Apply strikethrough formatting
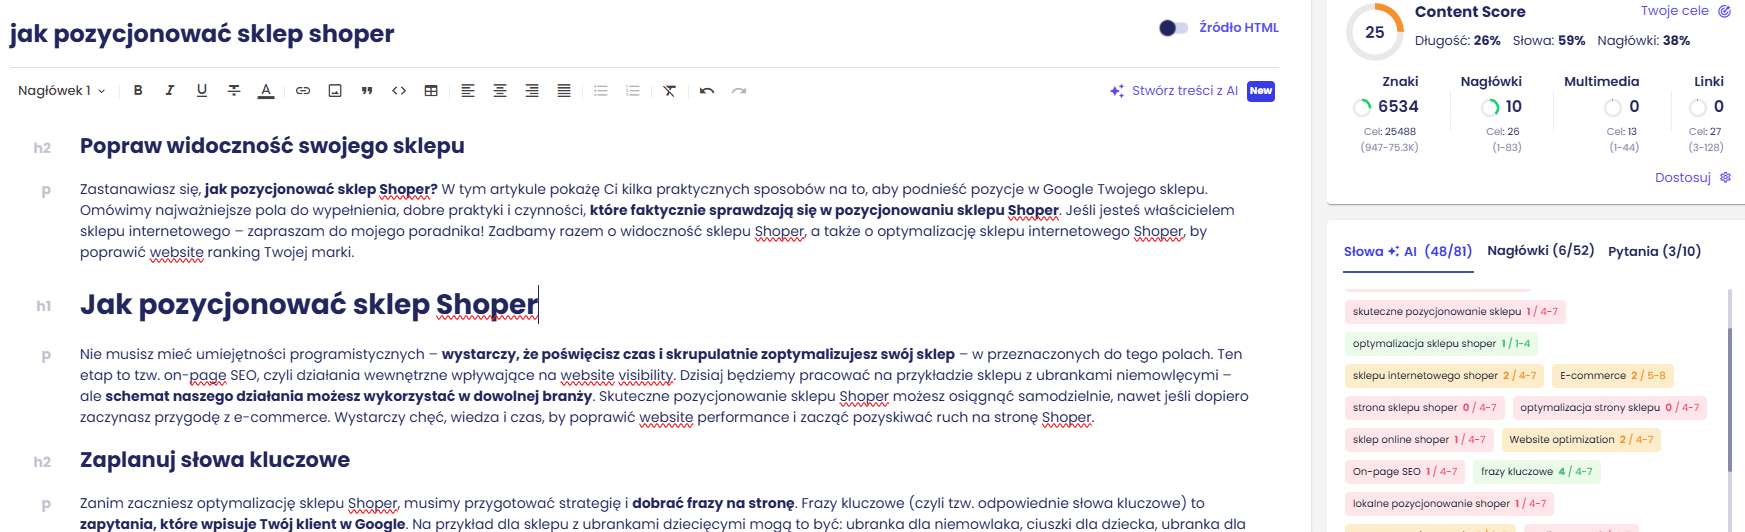Viewport: 1745px width, 532px height. [x=234, y=91]
